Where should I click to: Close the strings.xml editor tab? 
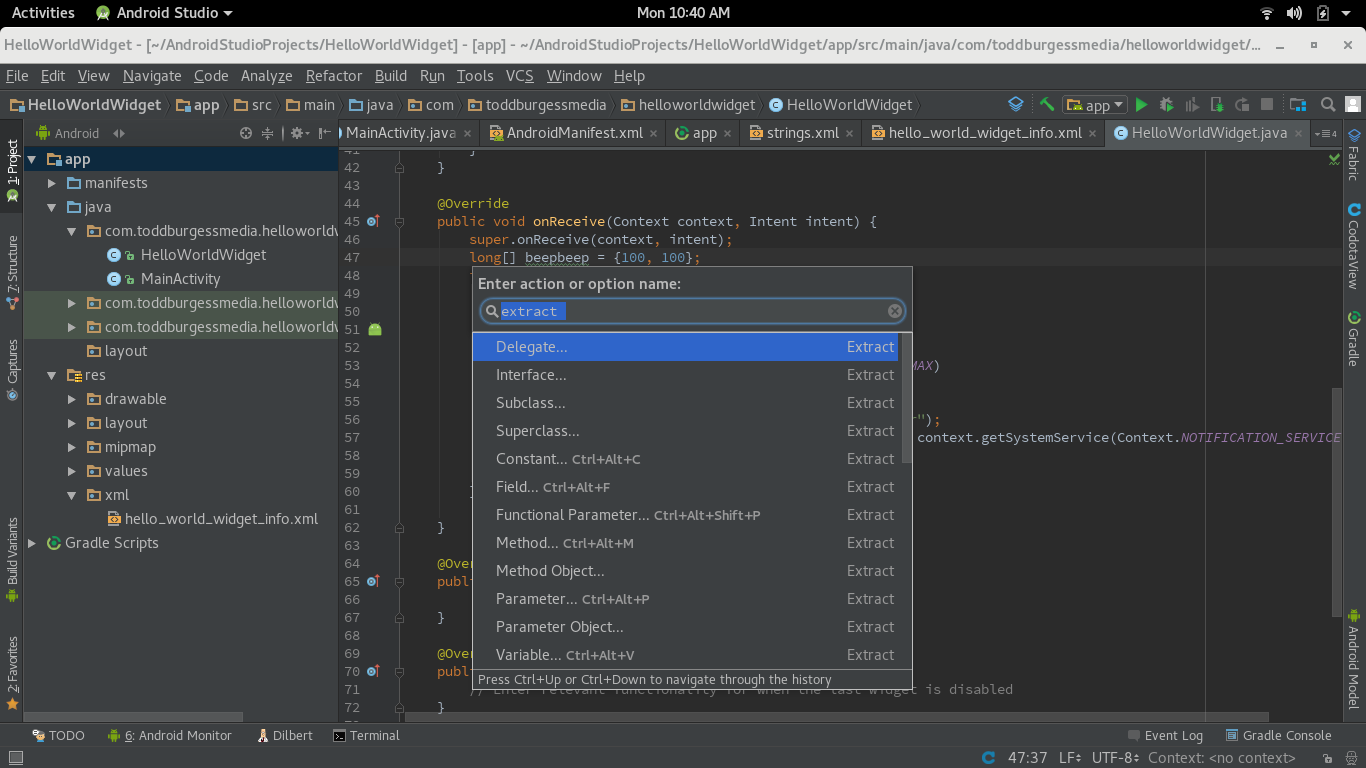(x=850, y=133)
